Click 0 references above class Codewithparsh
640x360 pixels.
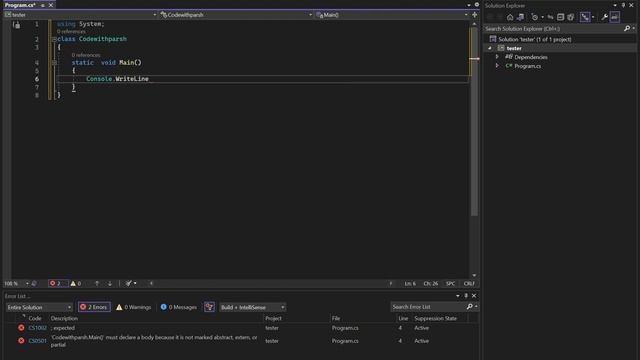(x=71, y=31)
